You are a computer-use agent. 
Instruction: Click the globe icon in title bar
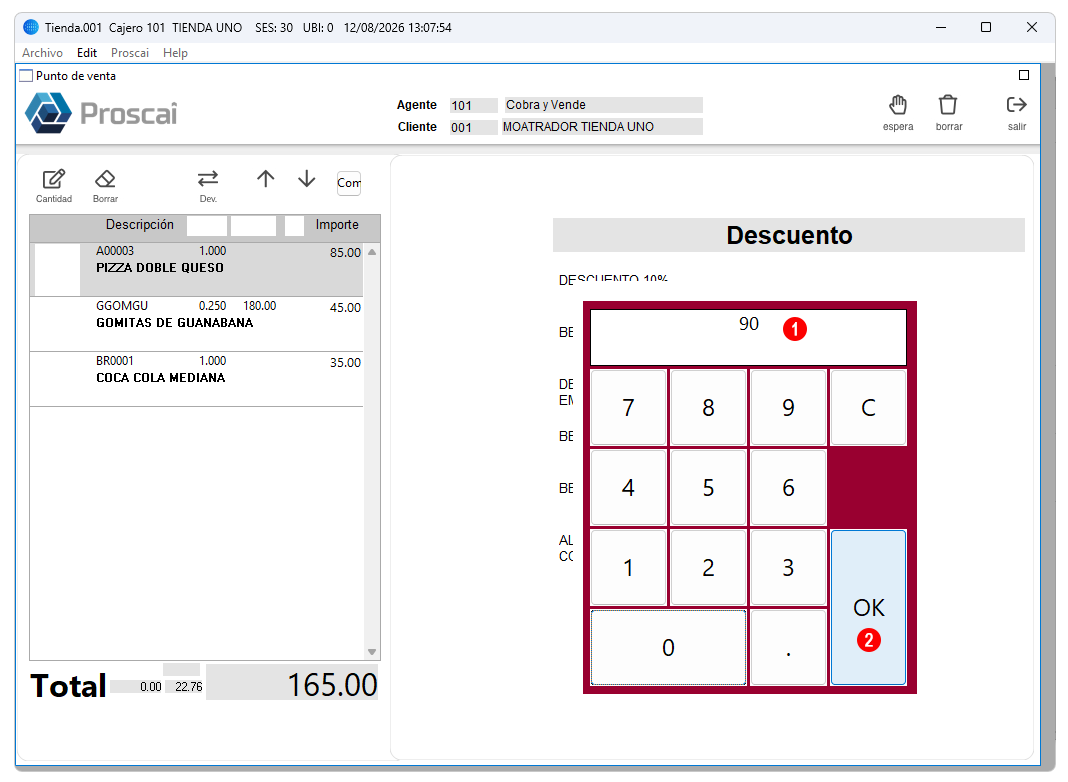tap(31, 27)
